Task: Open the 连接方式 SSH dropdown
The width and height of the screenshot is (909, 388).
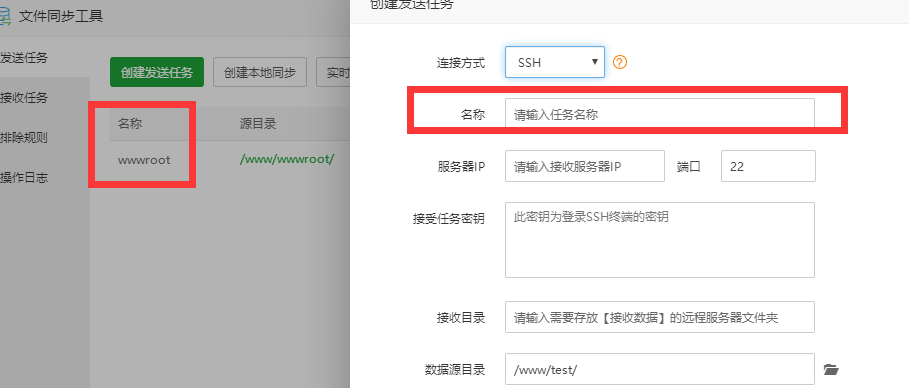Action: point(555,62)
